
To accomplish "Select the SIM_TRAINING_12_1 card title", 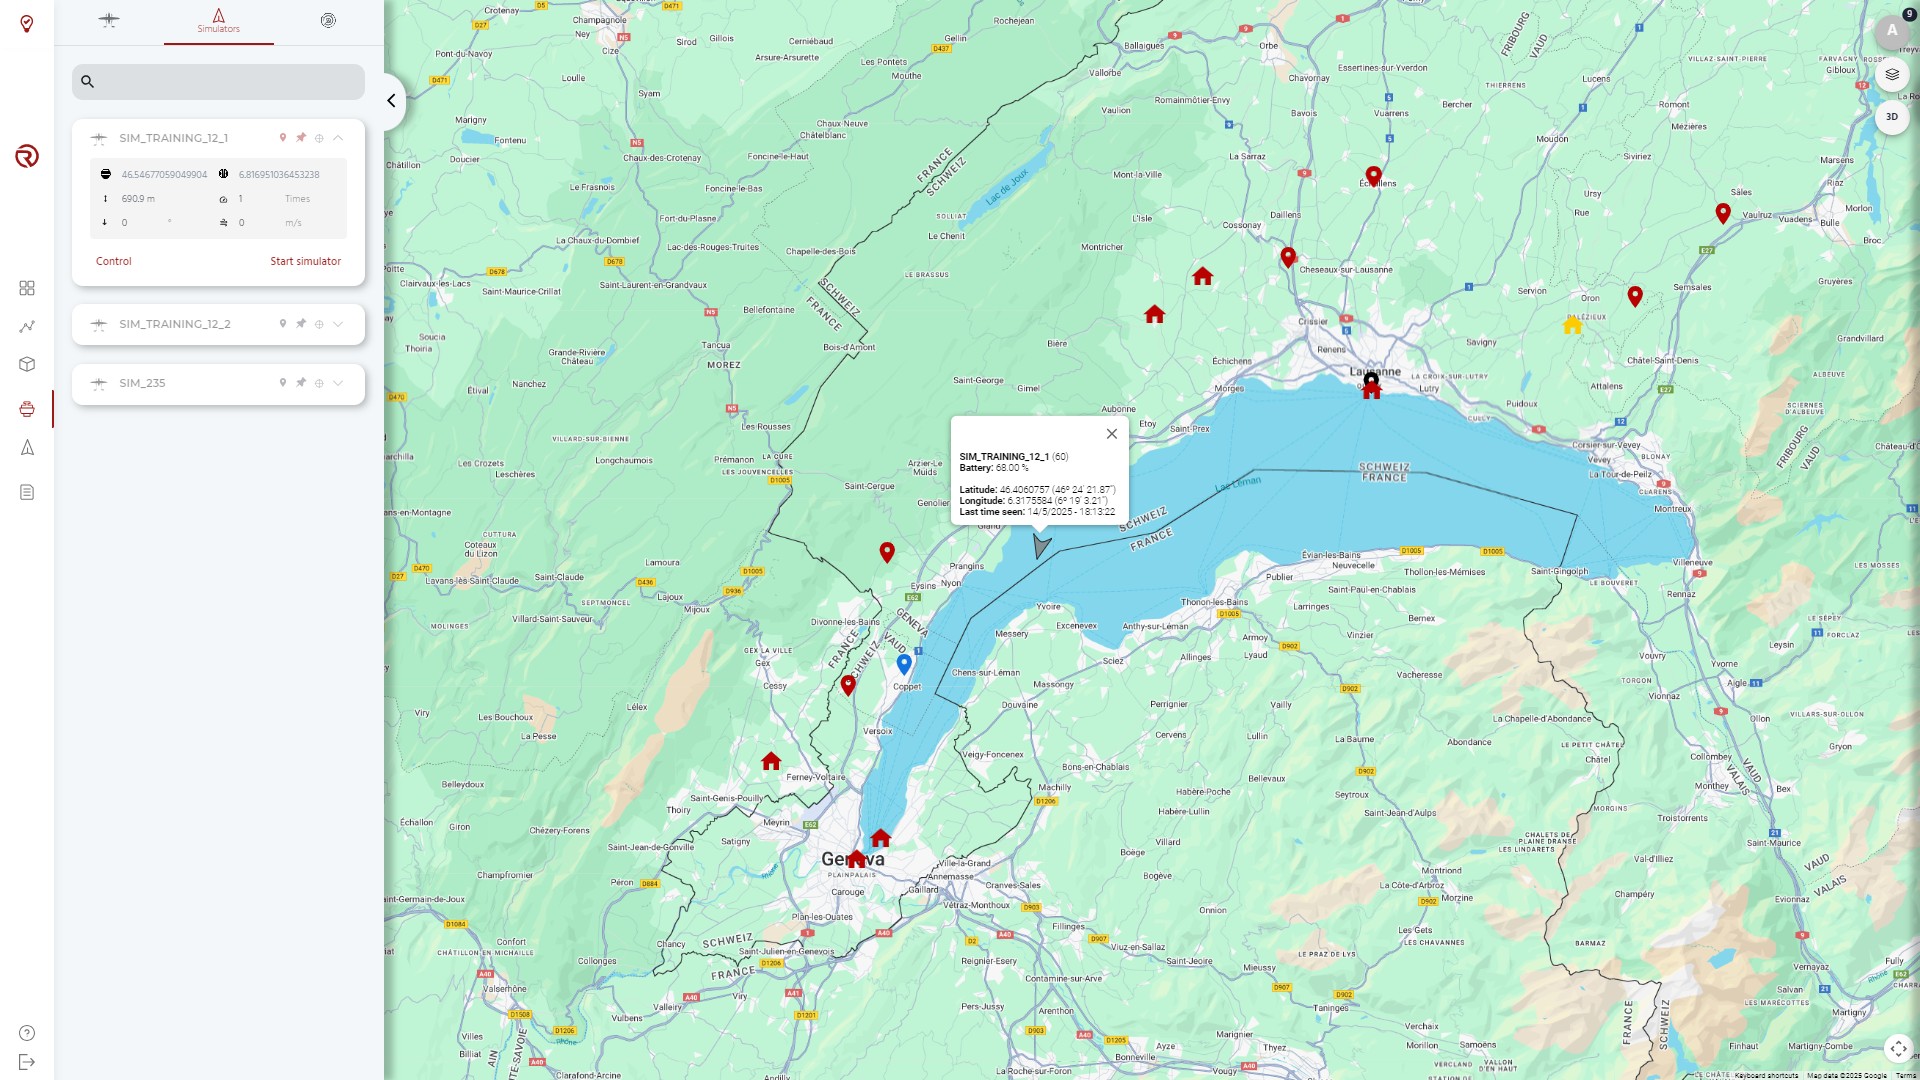I will click(x=173, y=138).
